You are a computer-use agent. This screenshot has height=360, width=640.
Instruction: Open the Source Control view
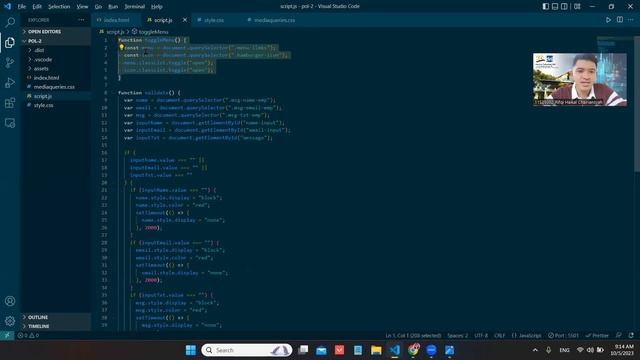click(x=10, y=62)
